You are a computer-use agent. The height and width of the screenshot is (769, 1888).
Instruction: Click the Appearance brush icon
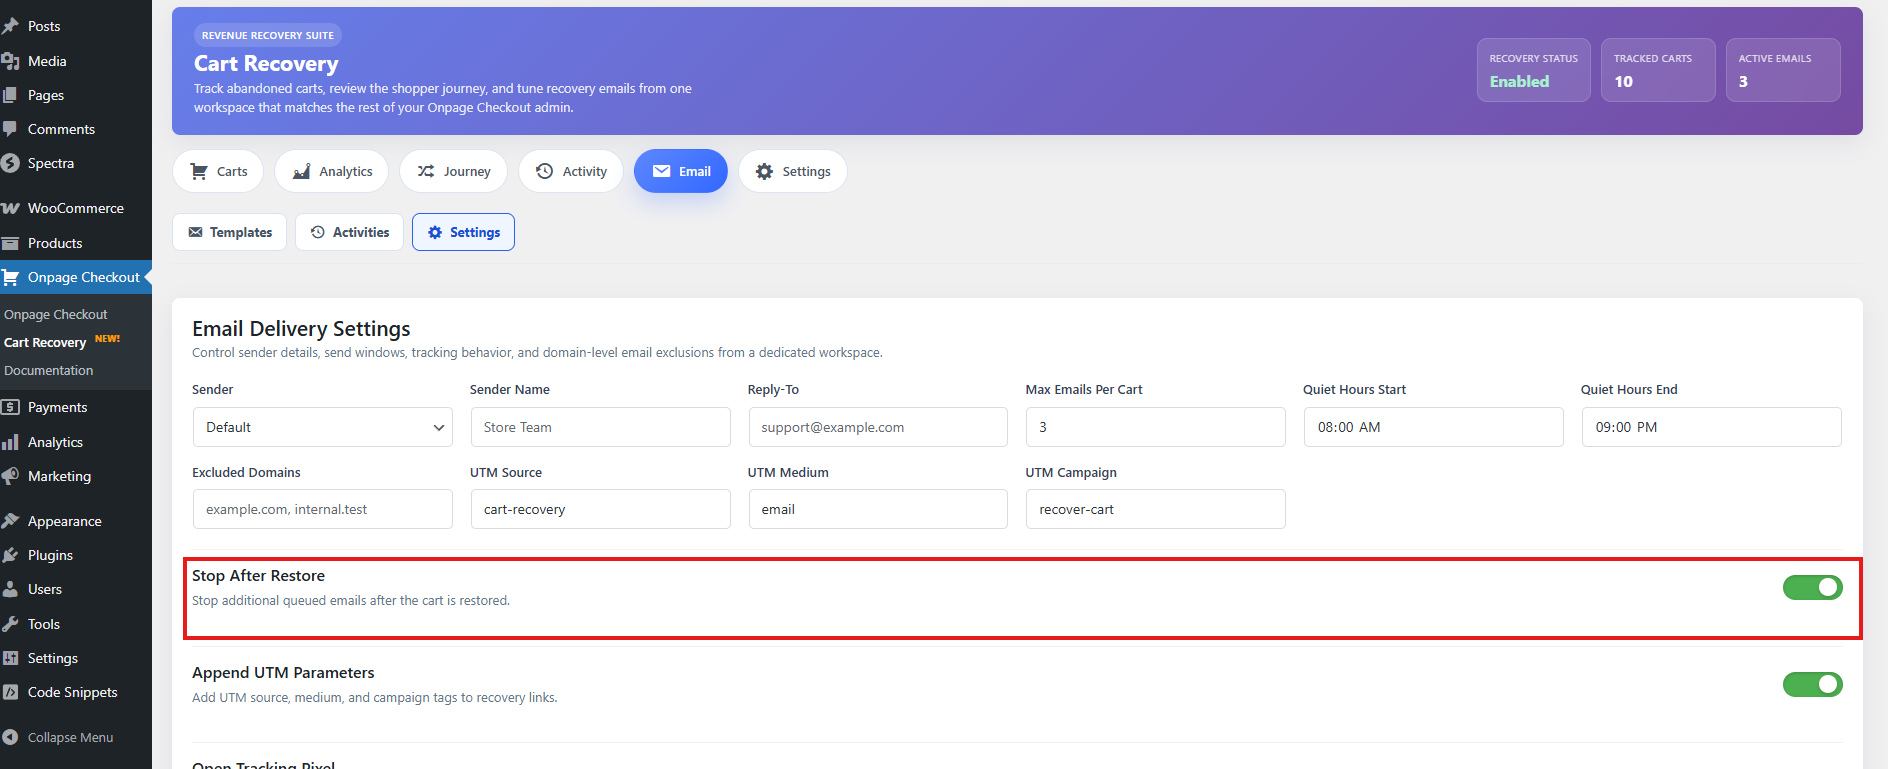point(10,521)
